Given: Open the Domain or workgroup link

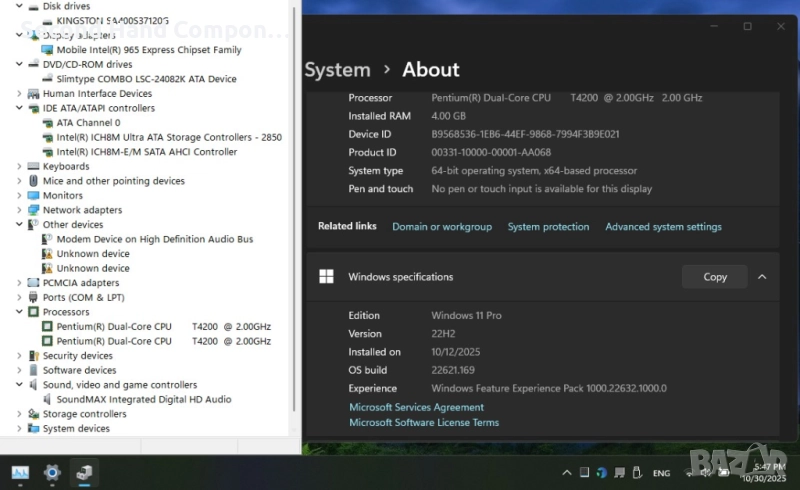Looking at the screenshot, I should [x=441, y=227].
